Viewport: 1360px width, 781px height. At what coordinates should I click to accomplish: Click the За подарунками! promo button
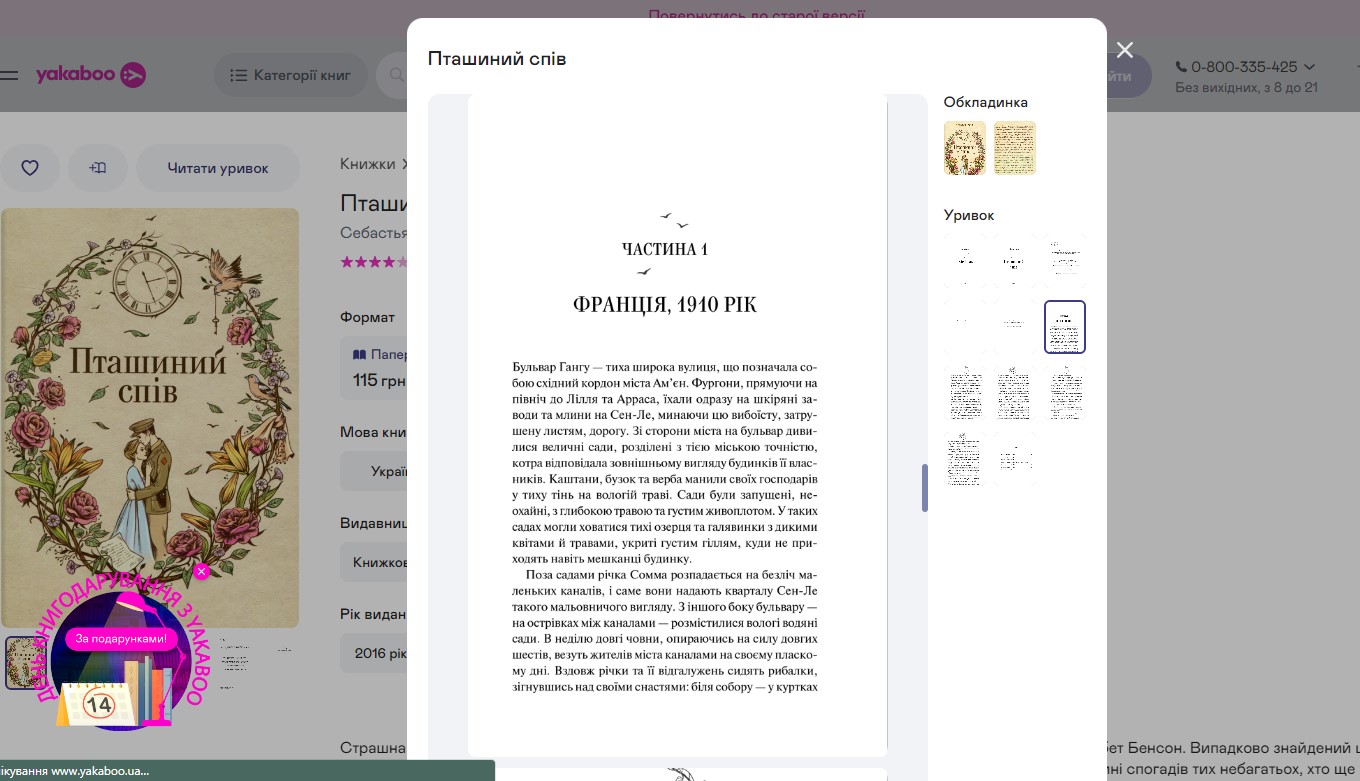121,638
